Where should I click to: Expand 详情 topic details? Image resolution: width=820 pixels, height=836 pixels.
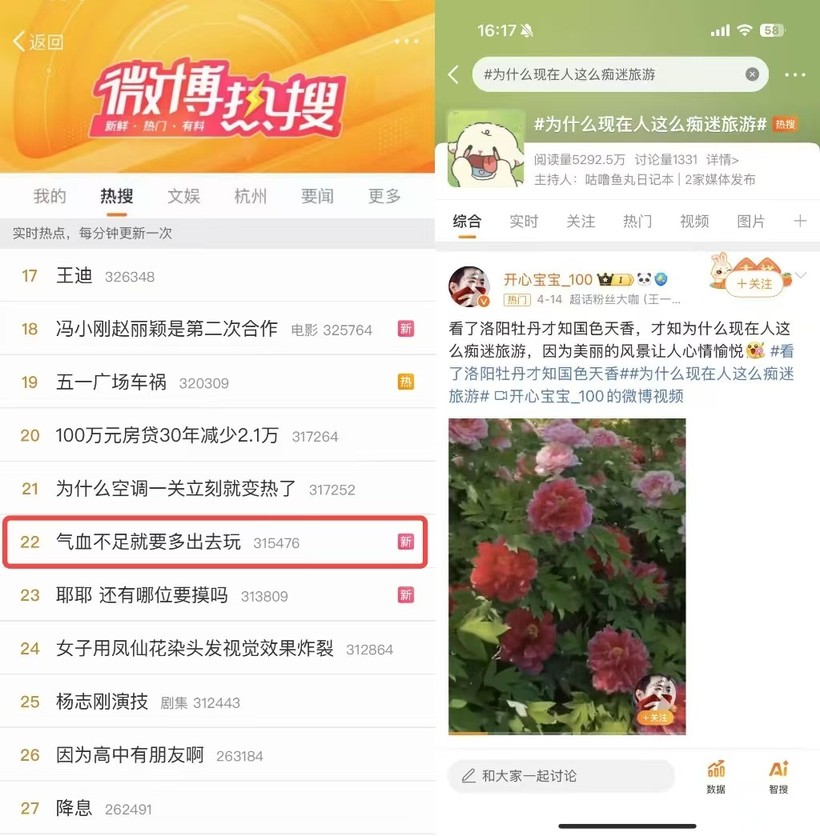722,159
